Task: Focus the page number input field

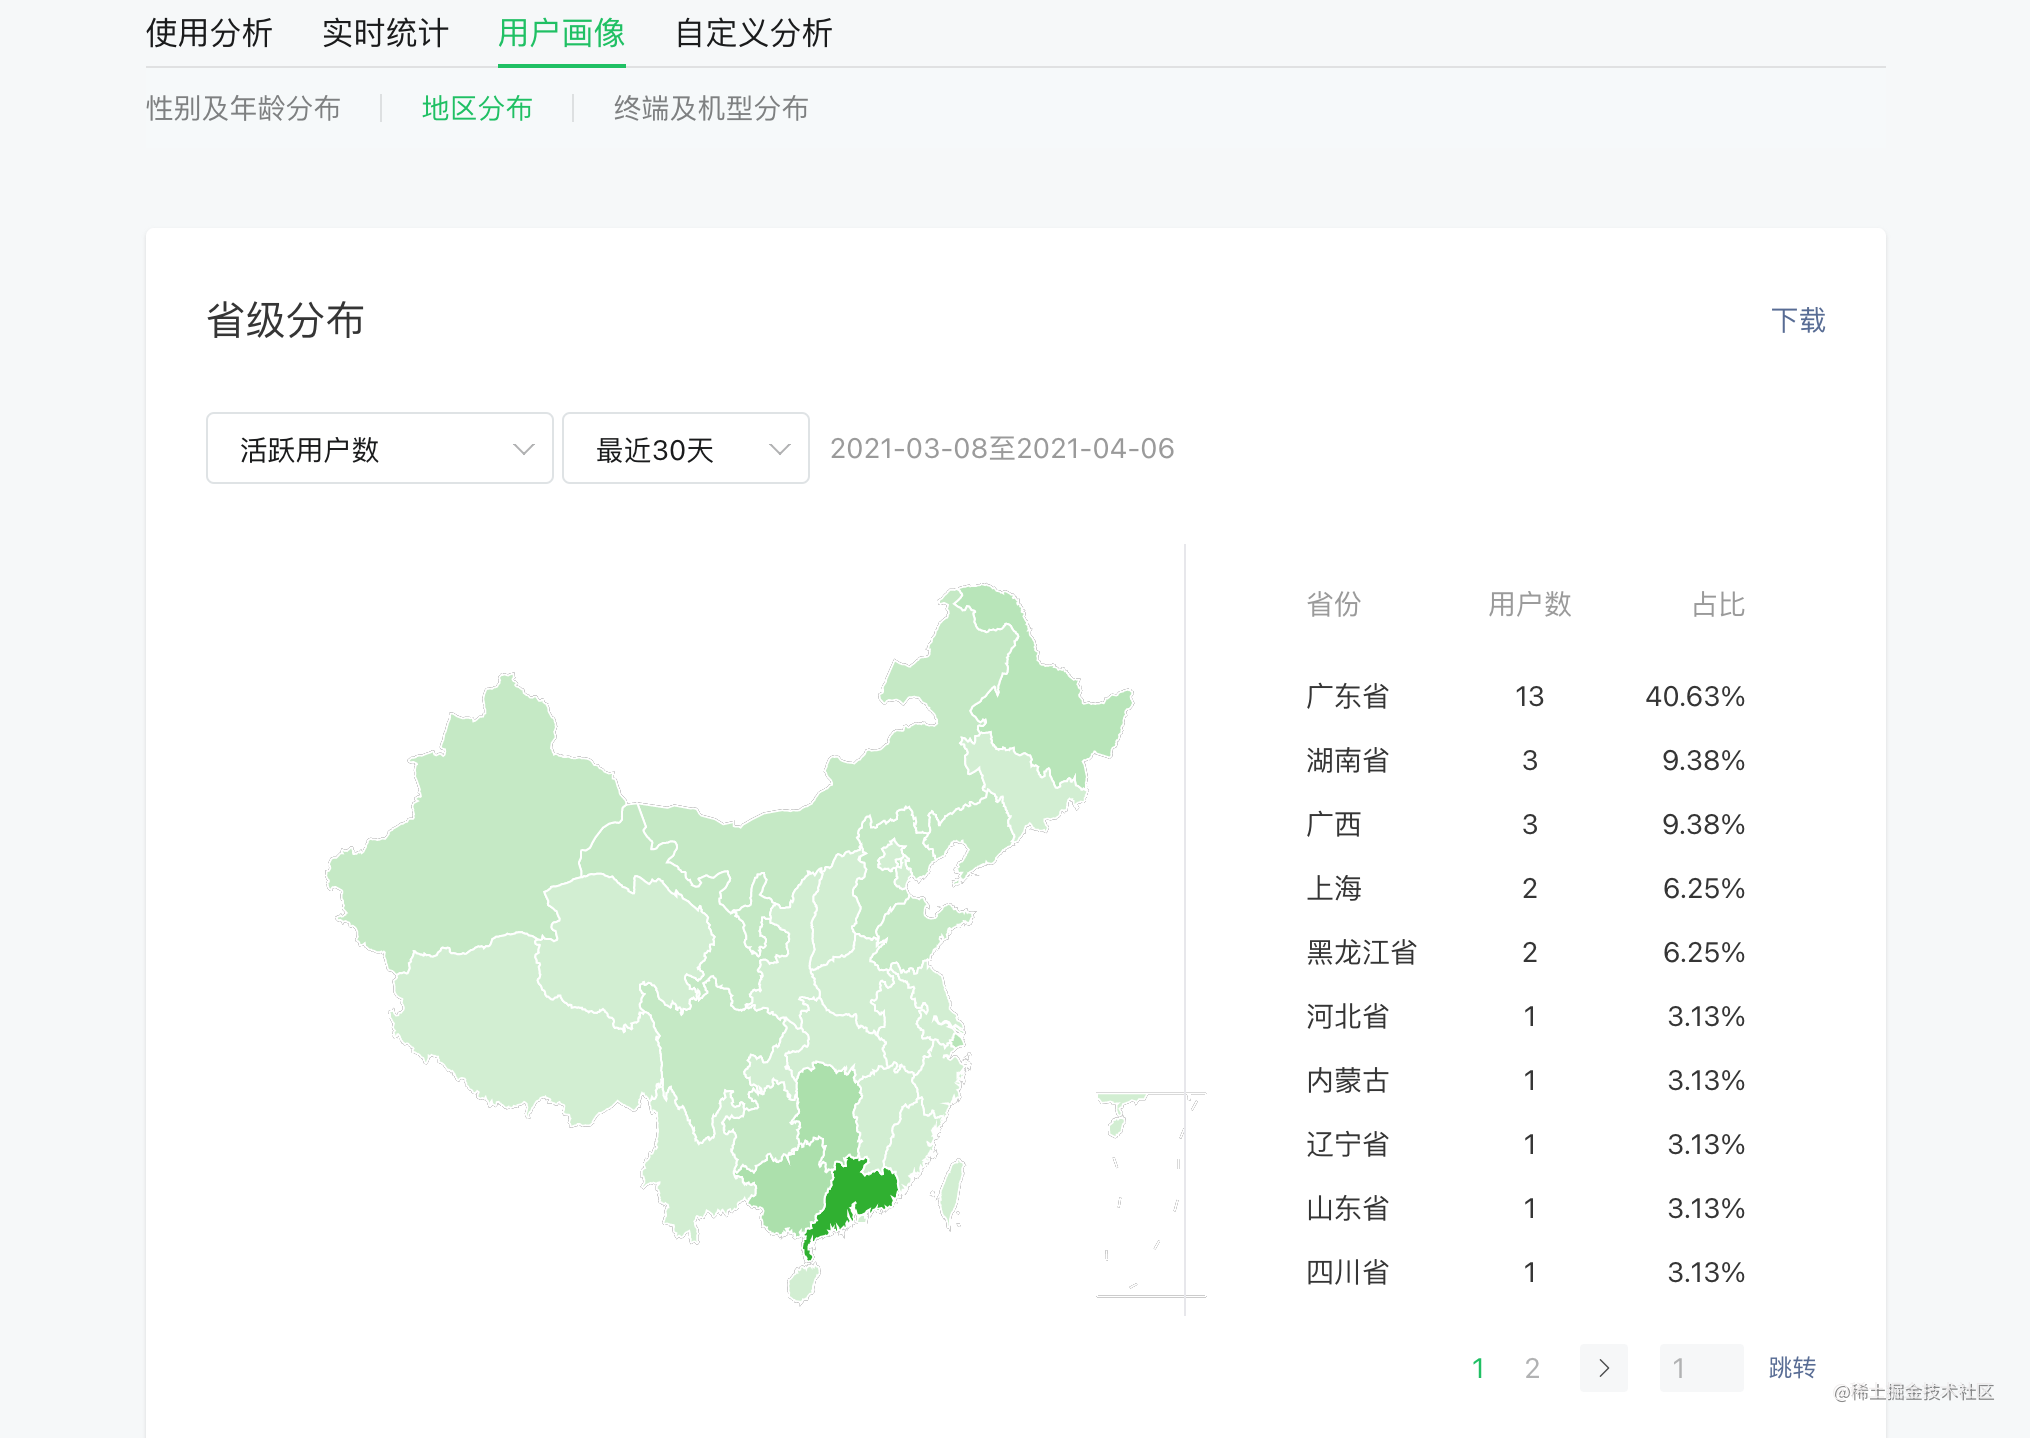Action: (1700, 1367)
